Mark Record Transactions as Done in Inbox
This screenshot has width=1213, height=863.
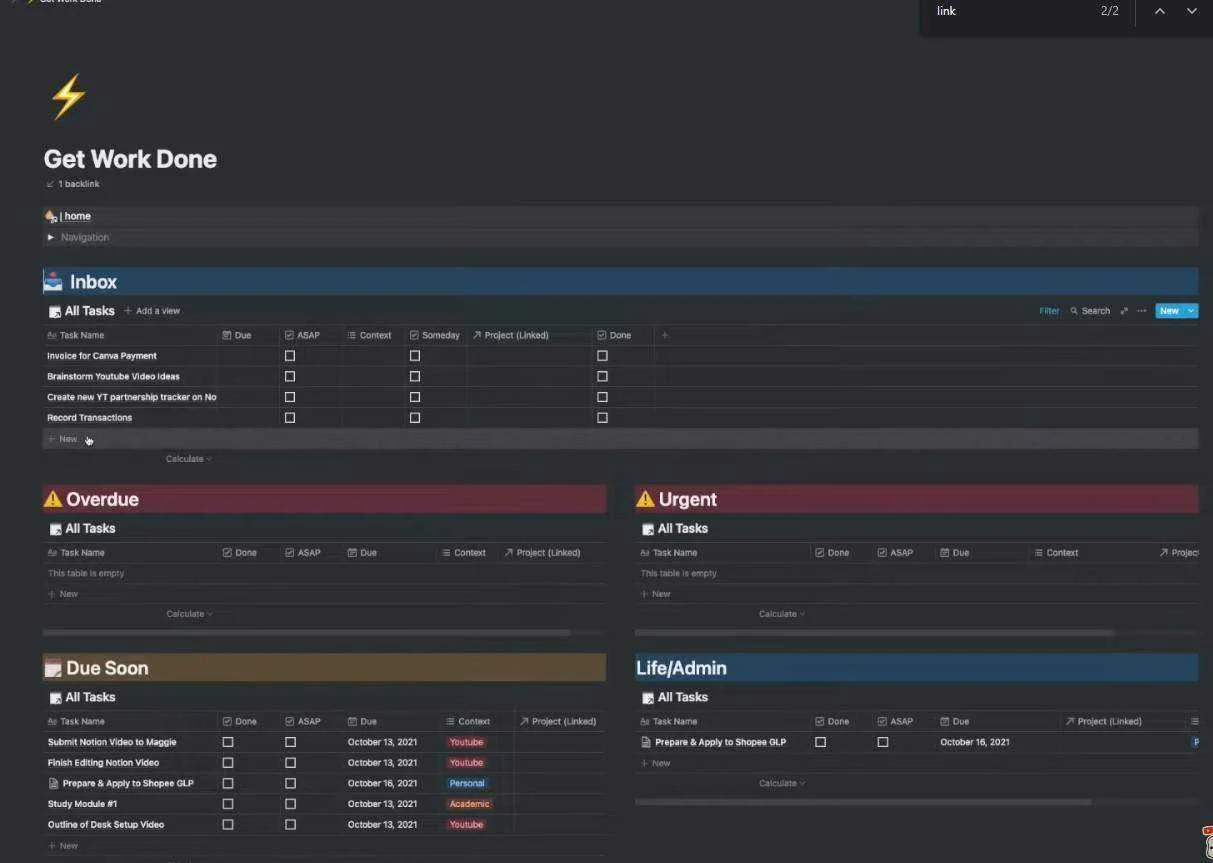pos(602,418)
